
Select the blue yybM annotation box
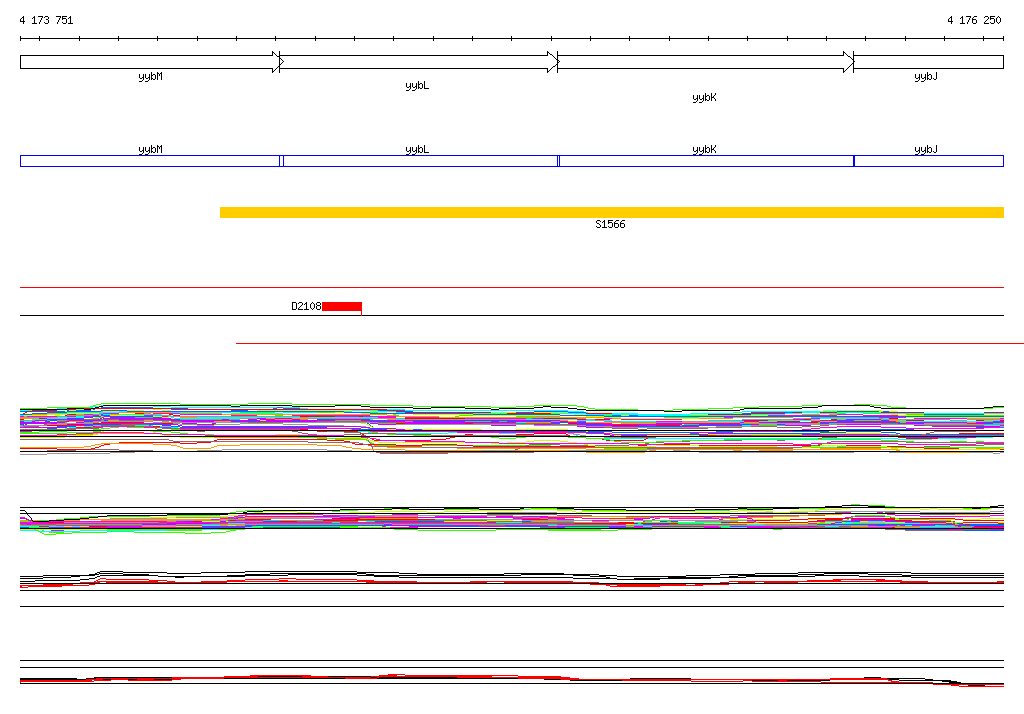[150, 161]
